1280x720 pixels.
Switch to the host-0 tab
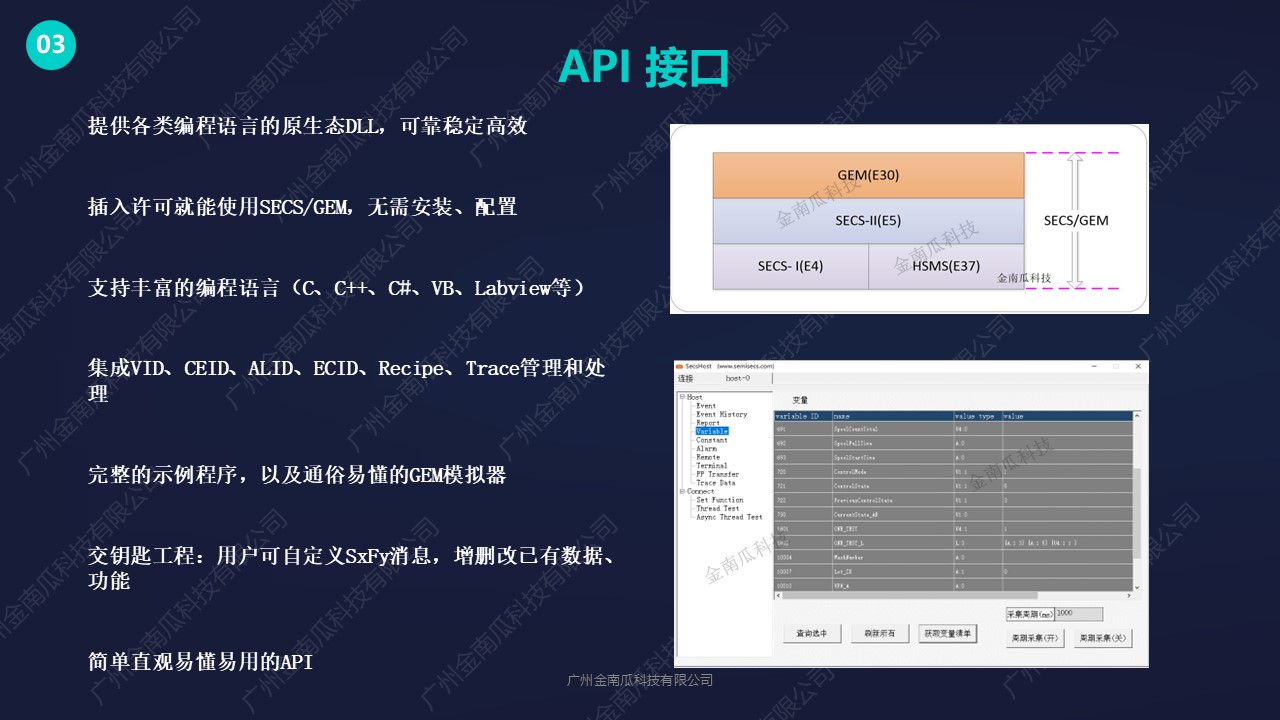point(737,379)
